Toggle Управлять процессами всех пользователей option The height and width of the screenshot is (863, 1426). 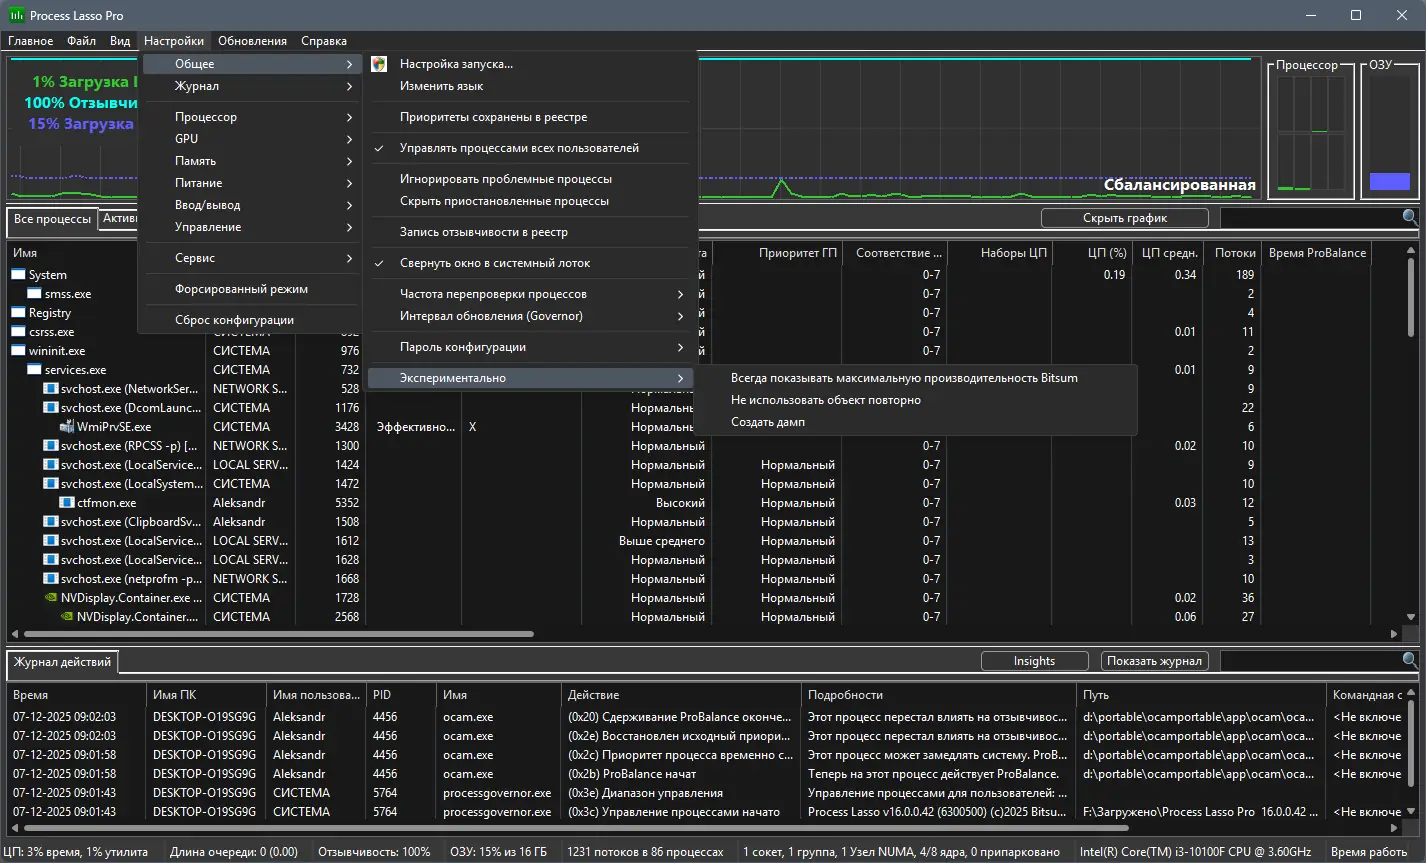tap(519, 148)
